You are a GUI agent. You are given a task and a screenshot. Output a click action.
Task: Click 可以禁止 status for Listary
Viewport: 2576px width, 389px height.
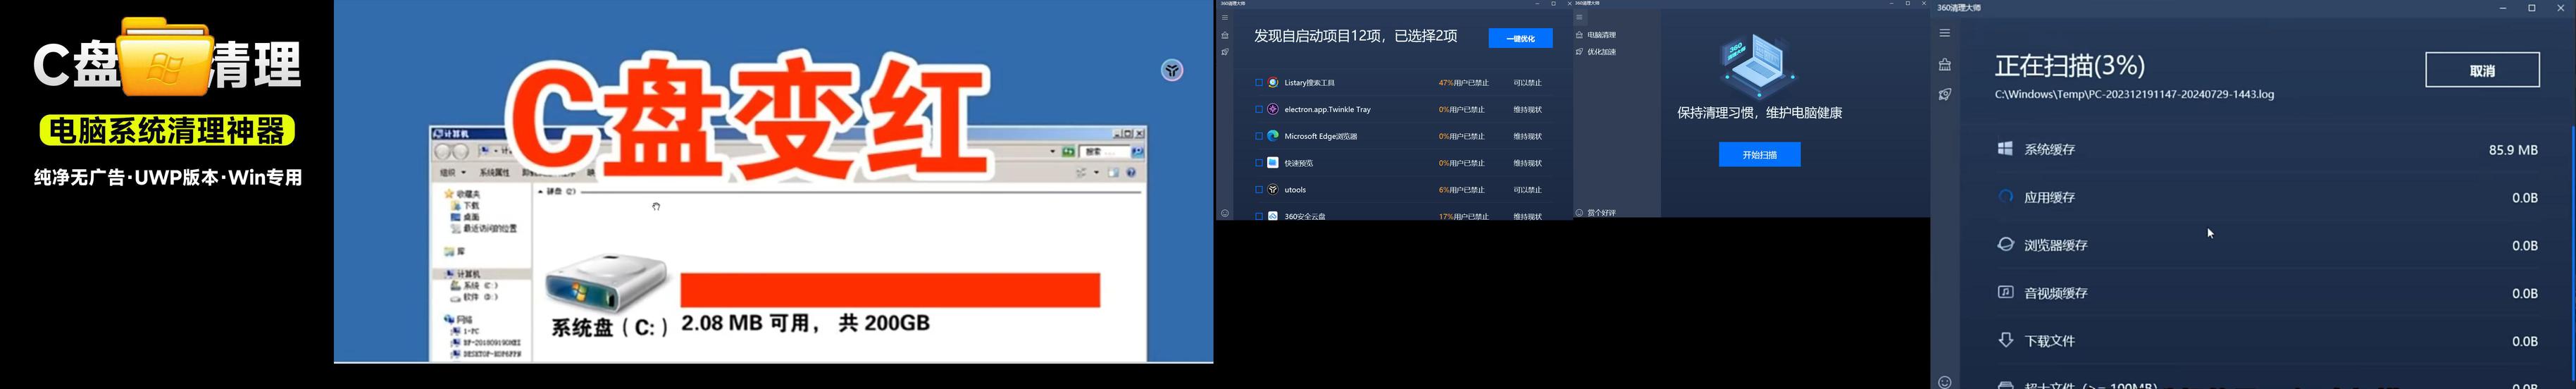[1527, 83]
